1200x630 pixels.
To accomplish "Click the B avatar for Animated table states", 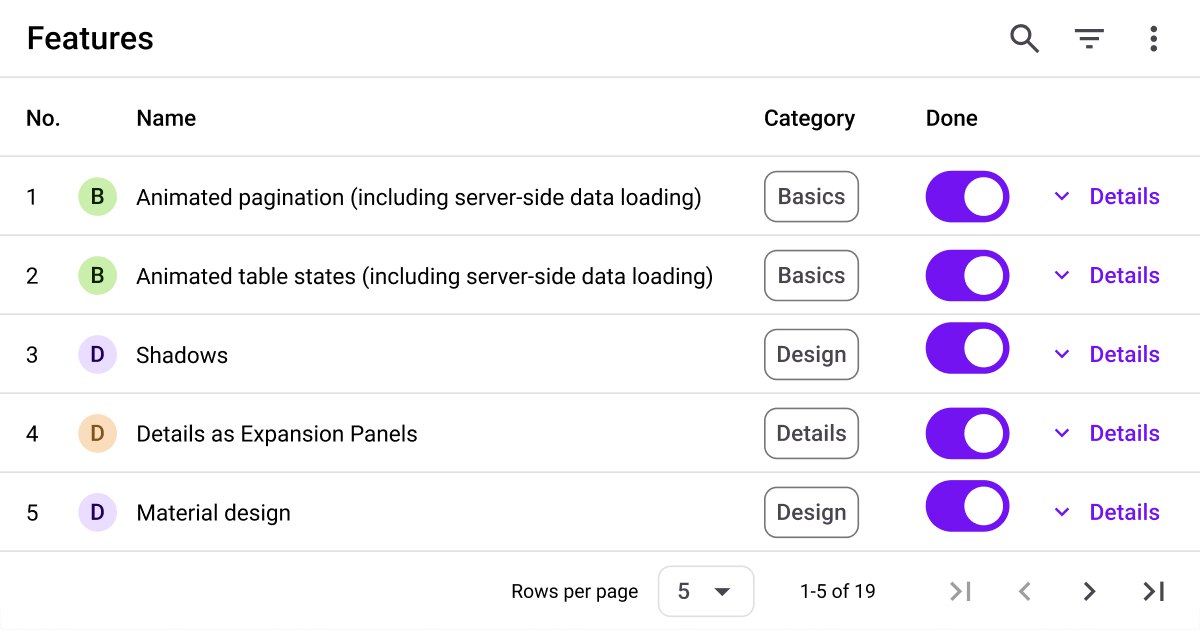I will (x=98, y=276).
